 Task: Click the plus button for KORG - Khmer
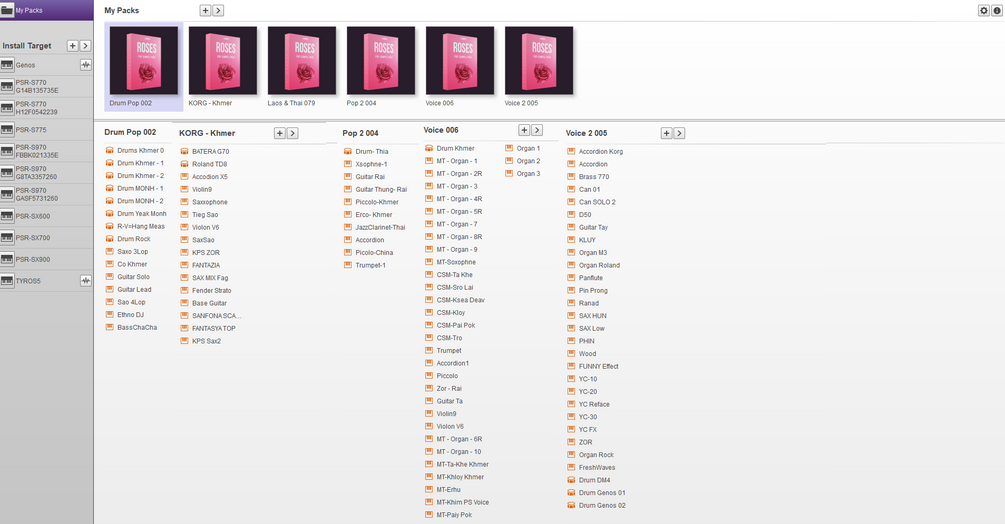[279, 133]
